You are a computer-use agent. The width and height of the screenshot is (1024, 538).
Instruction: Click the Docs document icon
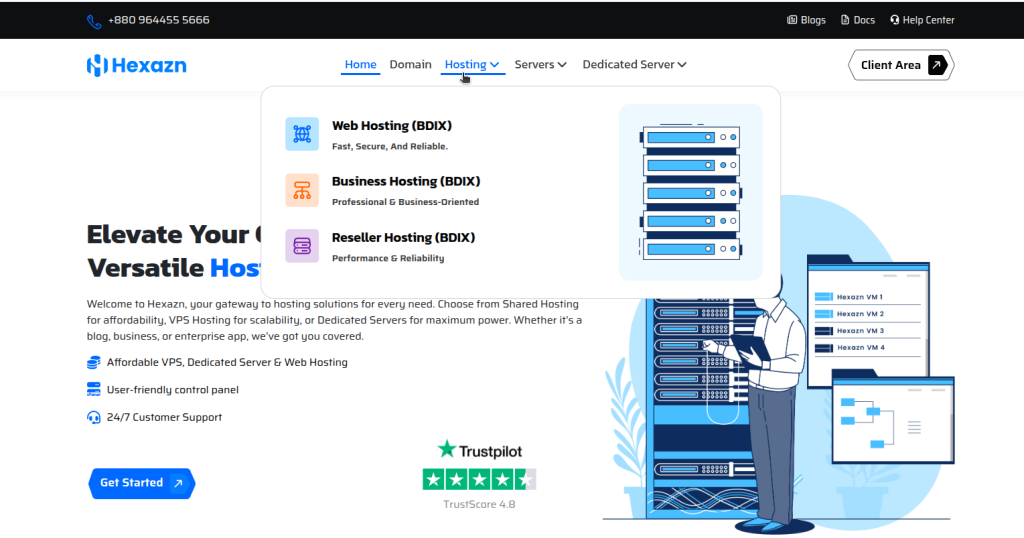[x=845, y=20]
